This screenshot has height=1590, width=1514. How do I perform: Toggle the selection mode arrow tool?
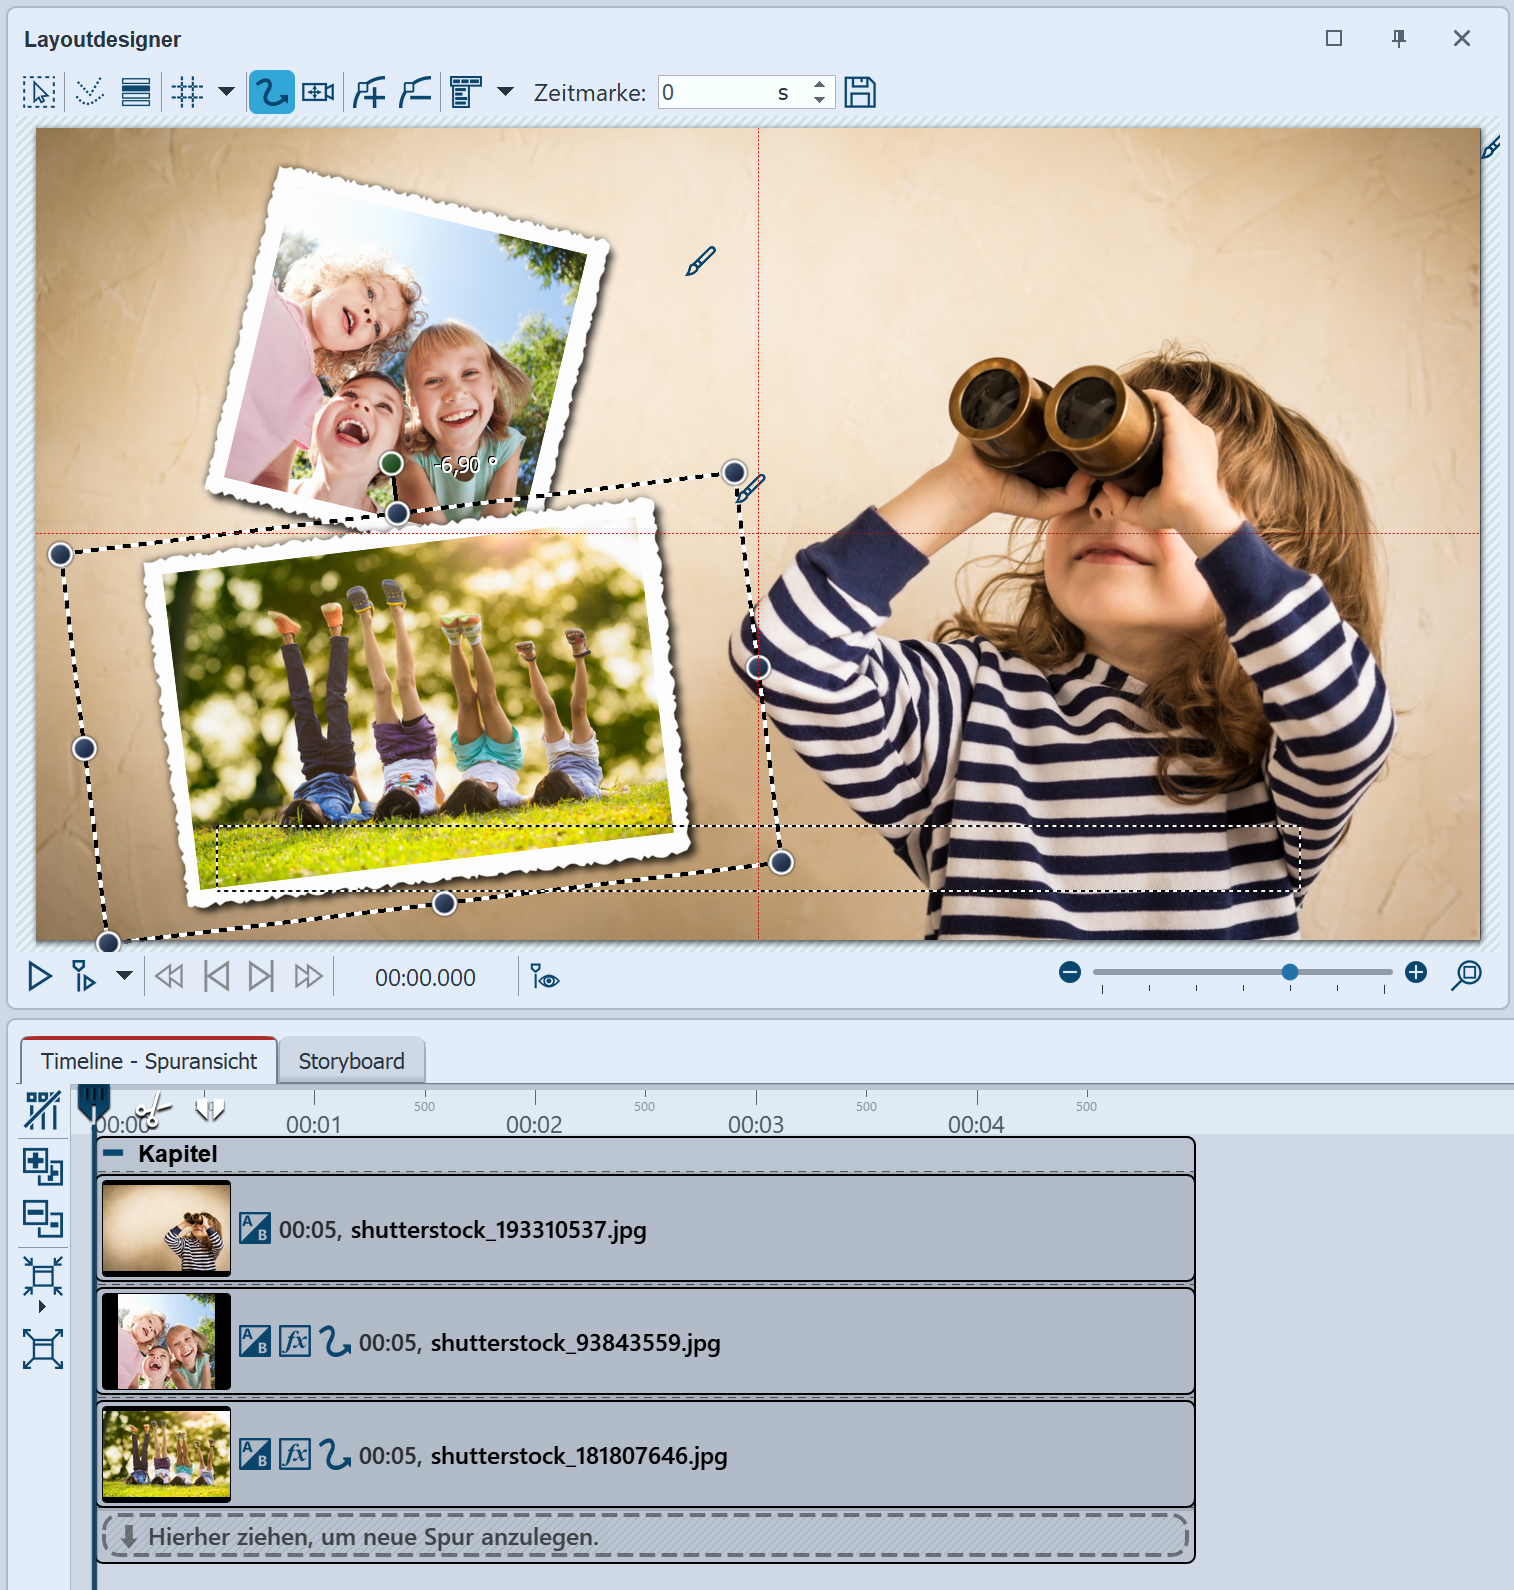tap(39, 92)
